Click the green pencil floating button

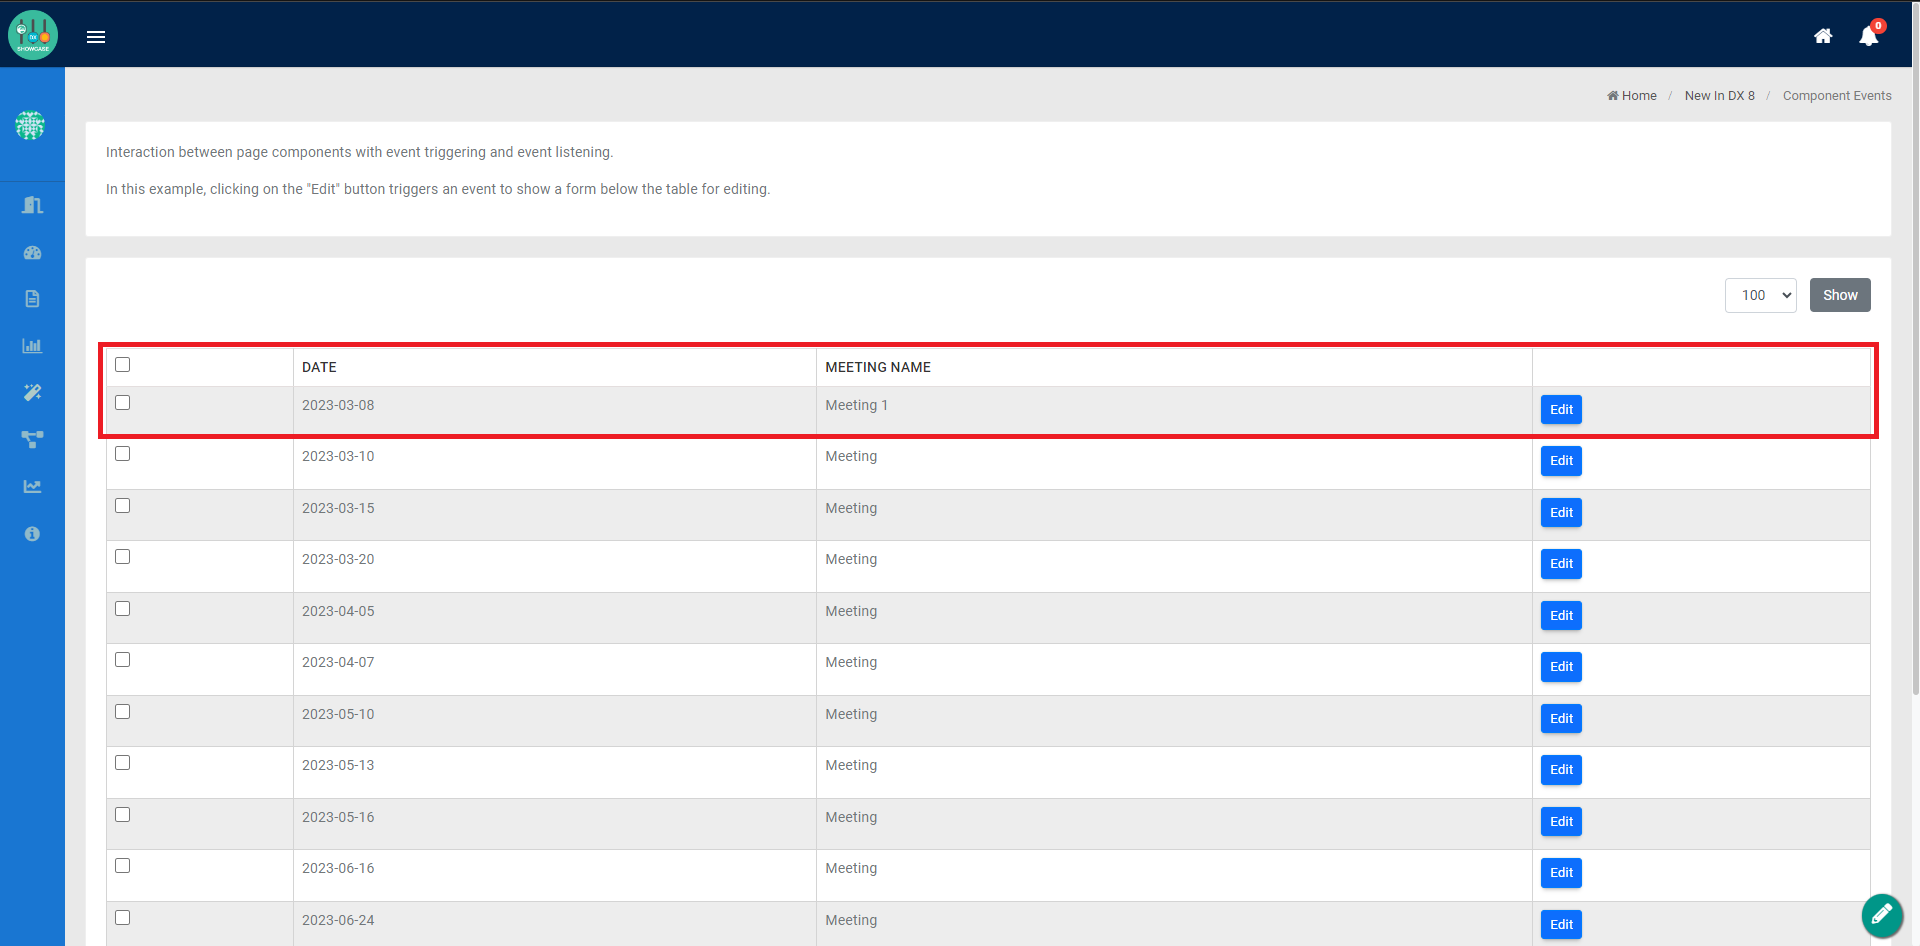[x=1881, y=914]
